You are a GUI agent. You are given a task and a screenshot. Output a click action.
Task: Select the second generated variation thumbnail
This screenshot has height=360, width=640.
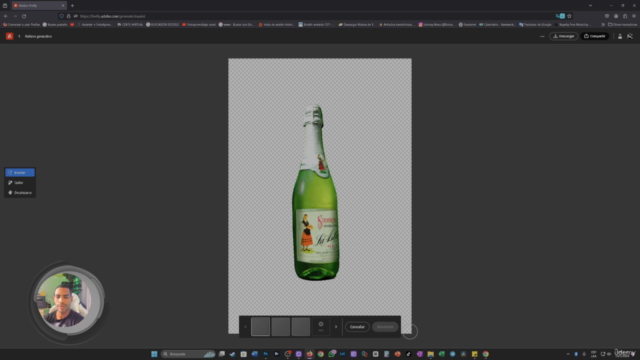(281, 327)
